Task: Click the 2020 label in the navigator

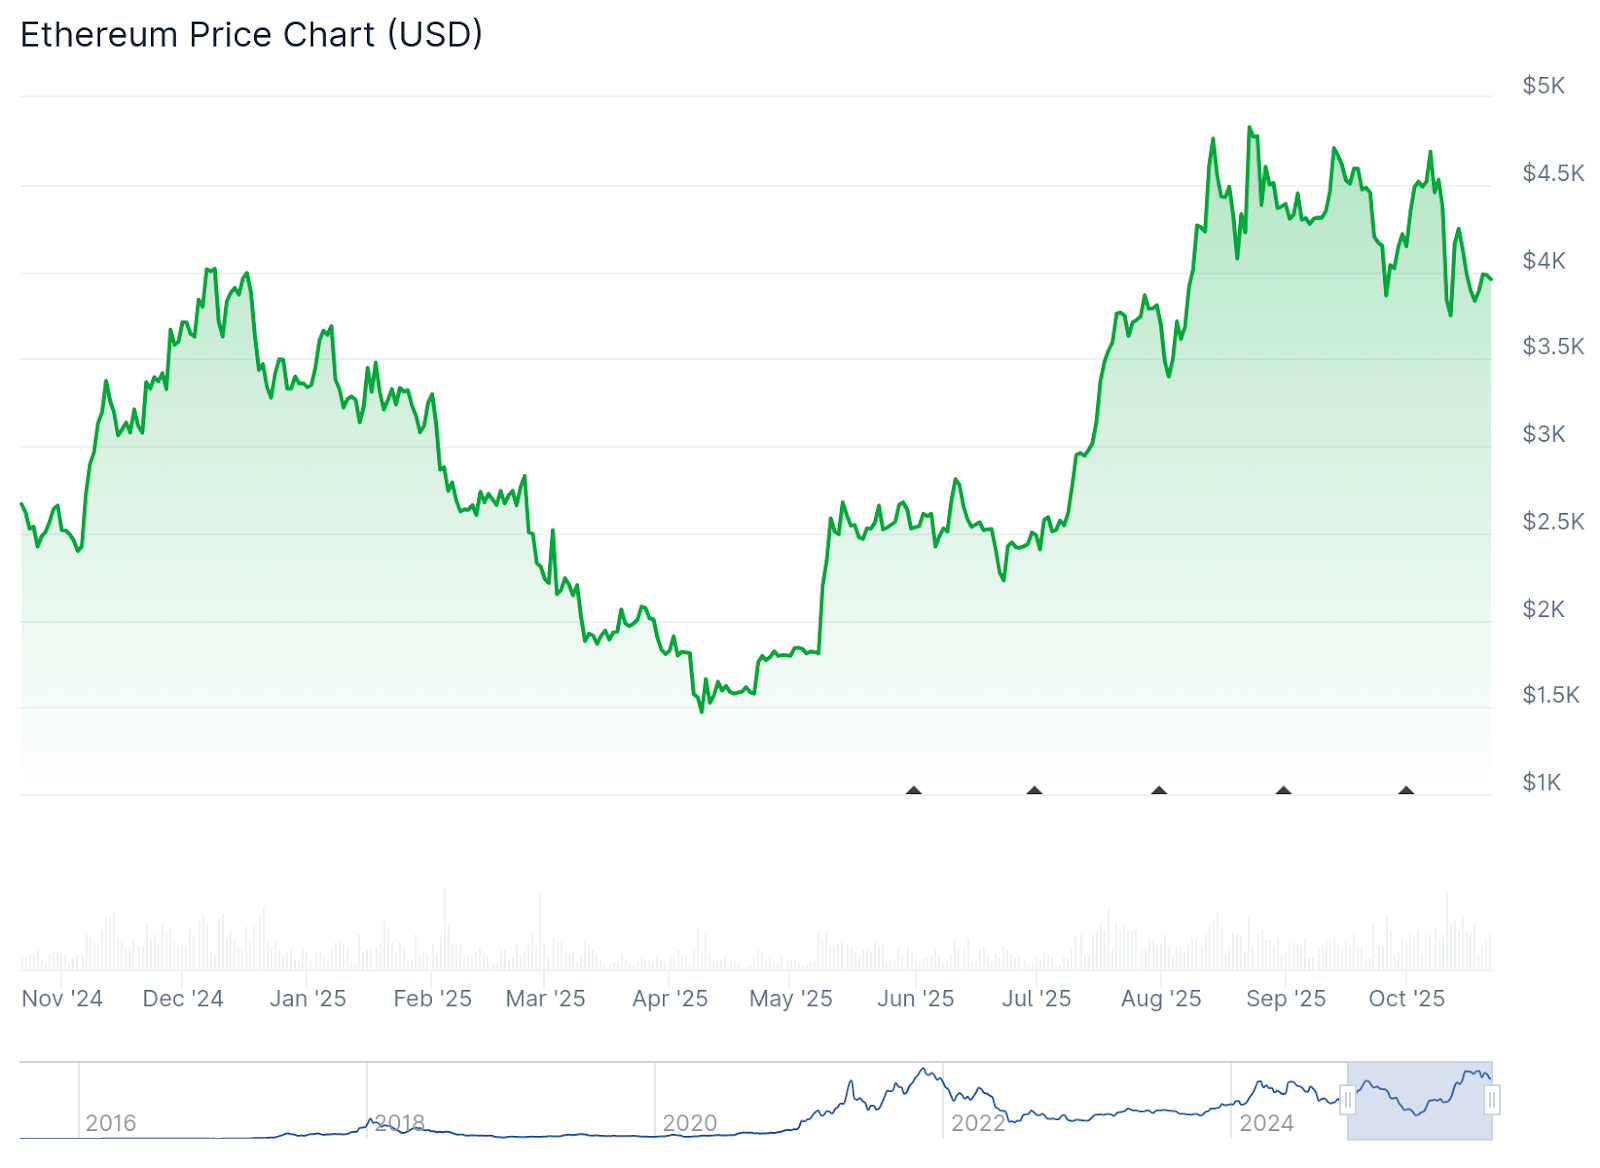Action: [690, 1123]
